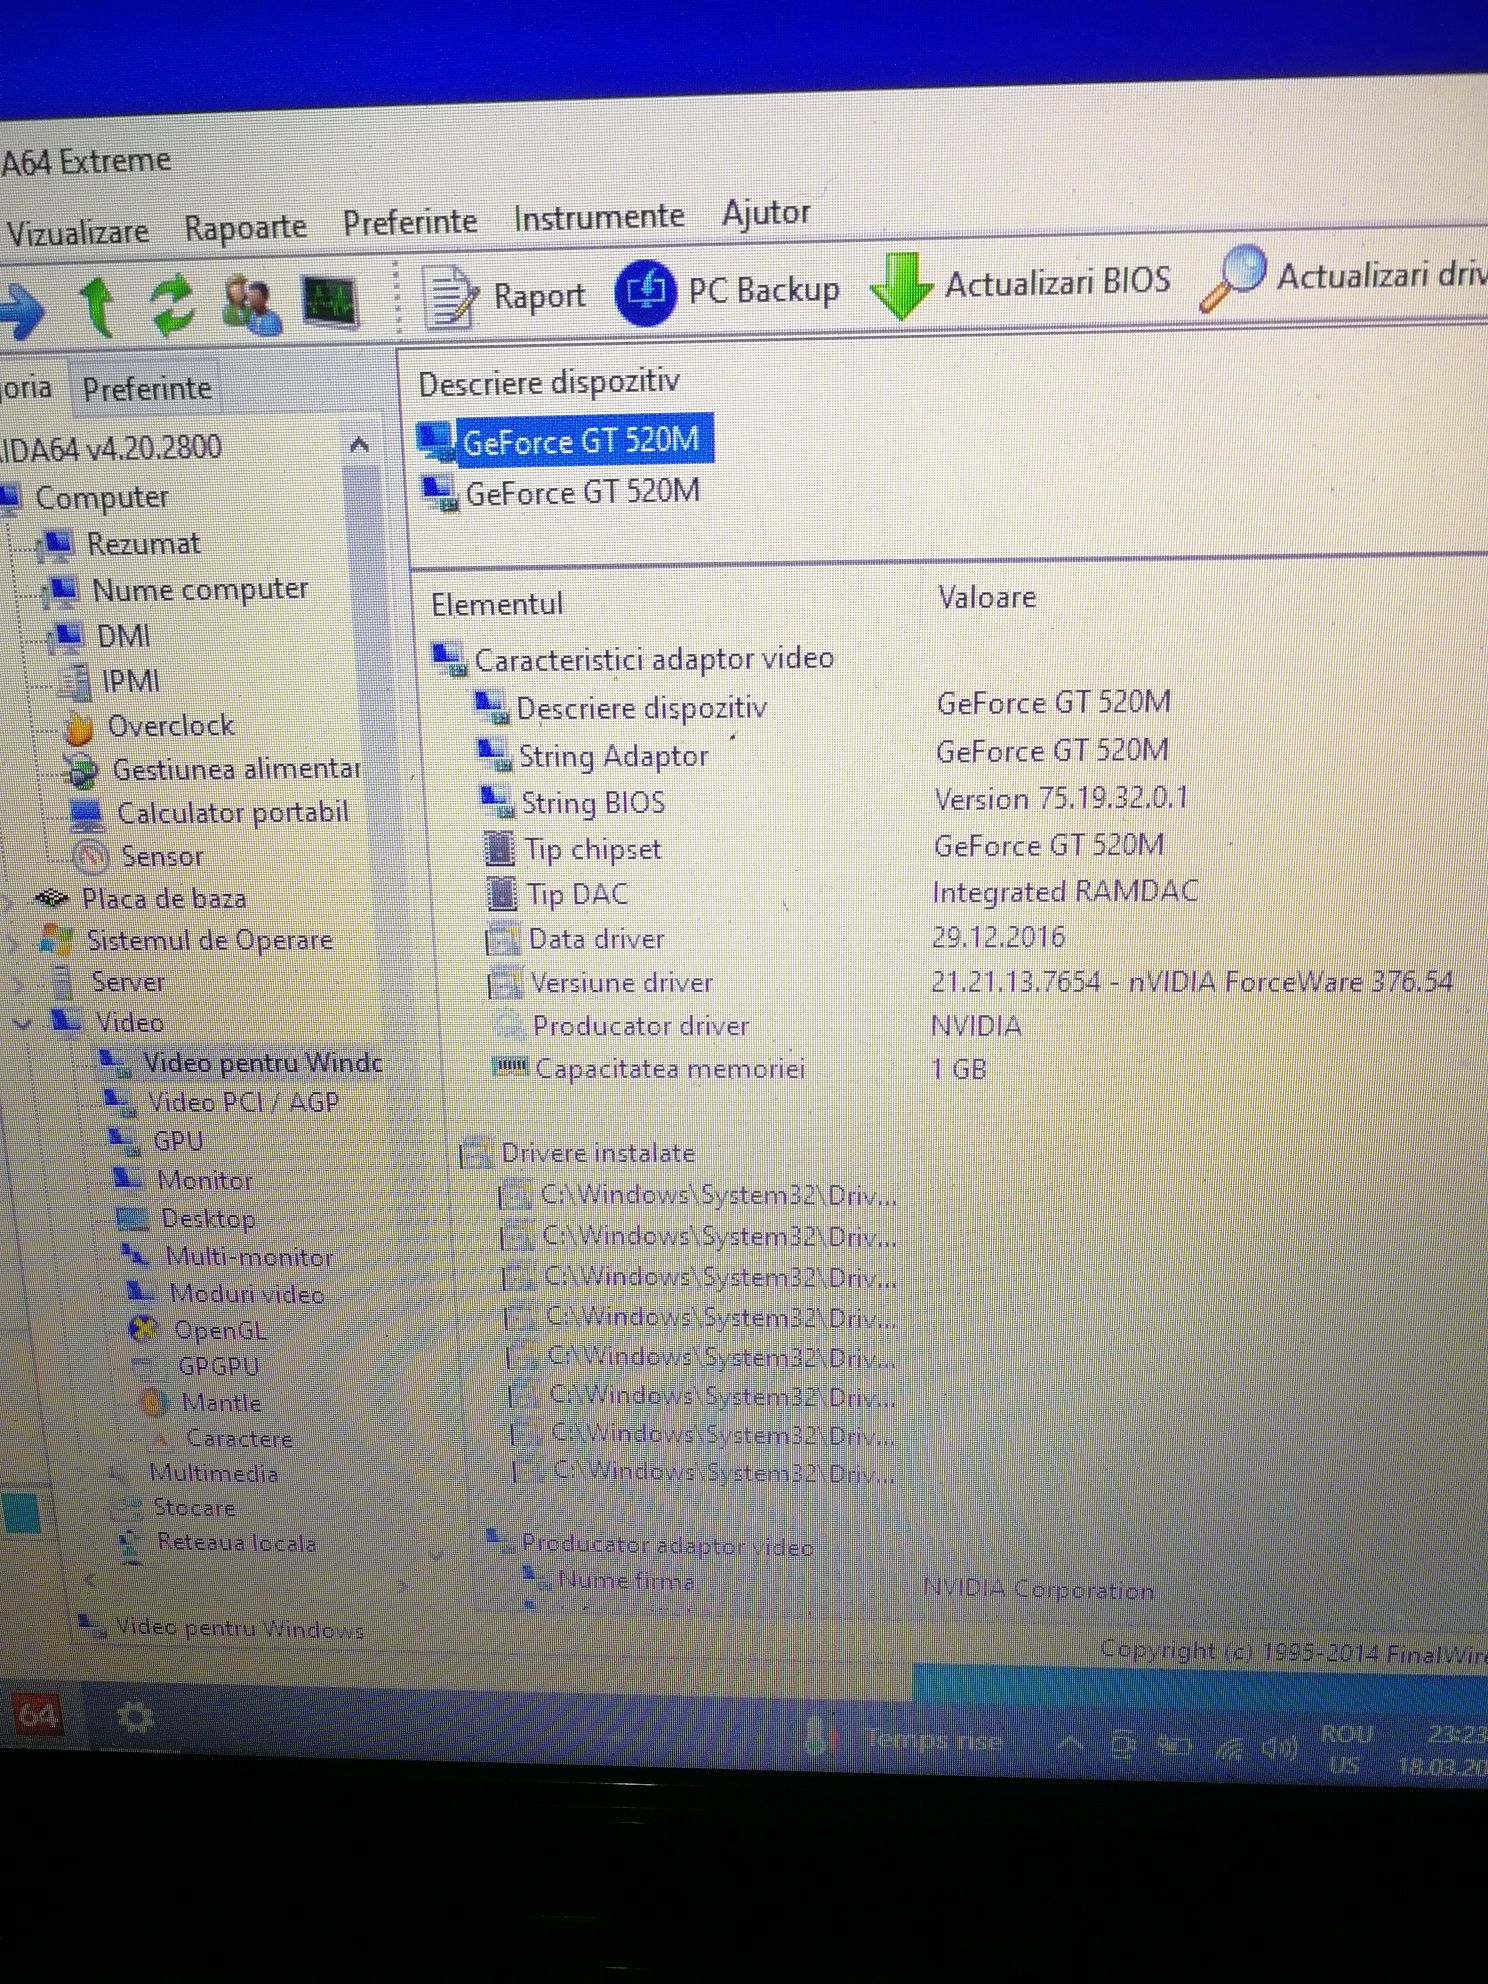
Task: Open the Vizualizare menu
Action: (77, 233)
